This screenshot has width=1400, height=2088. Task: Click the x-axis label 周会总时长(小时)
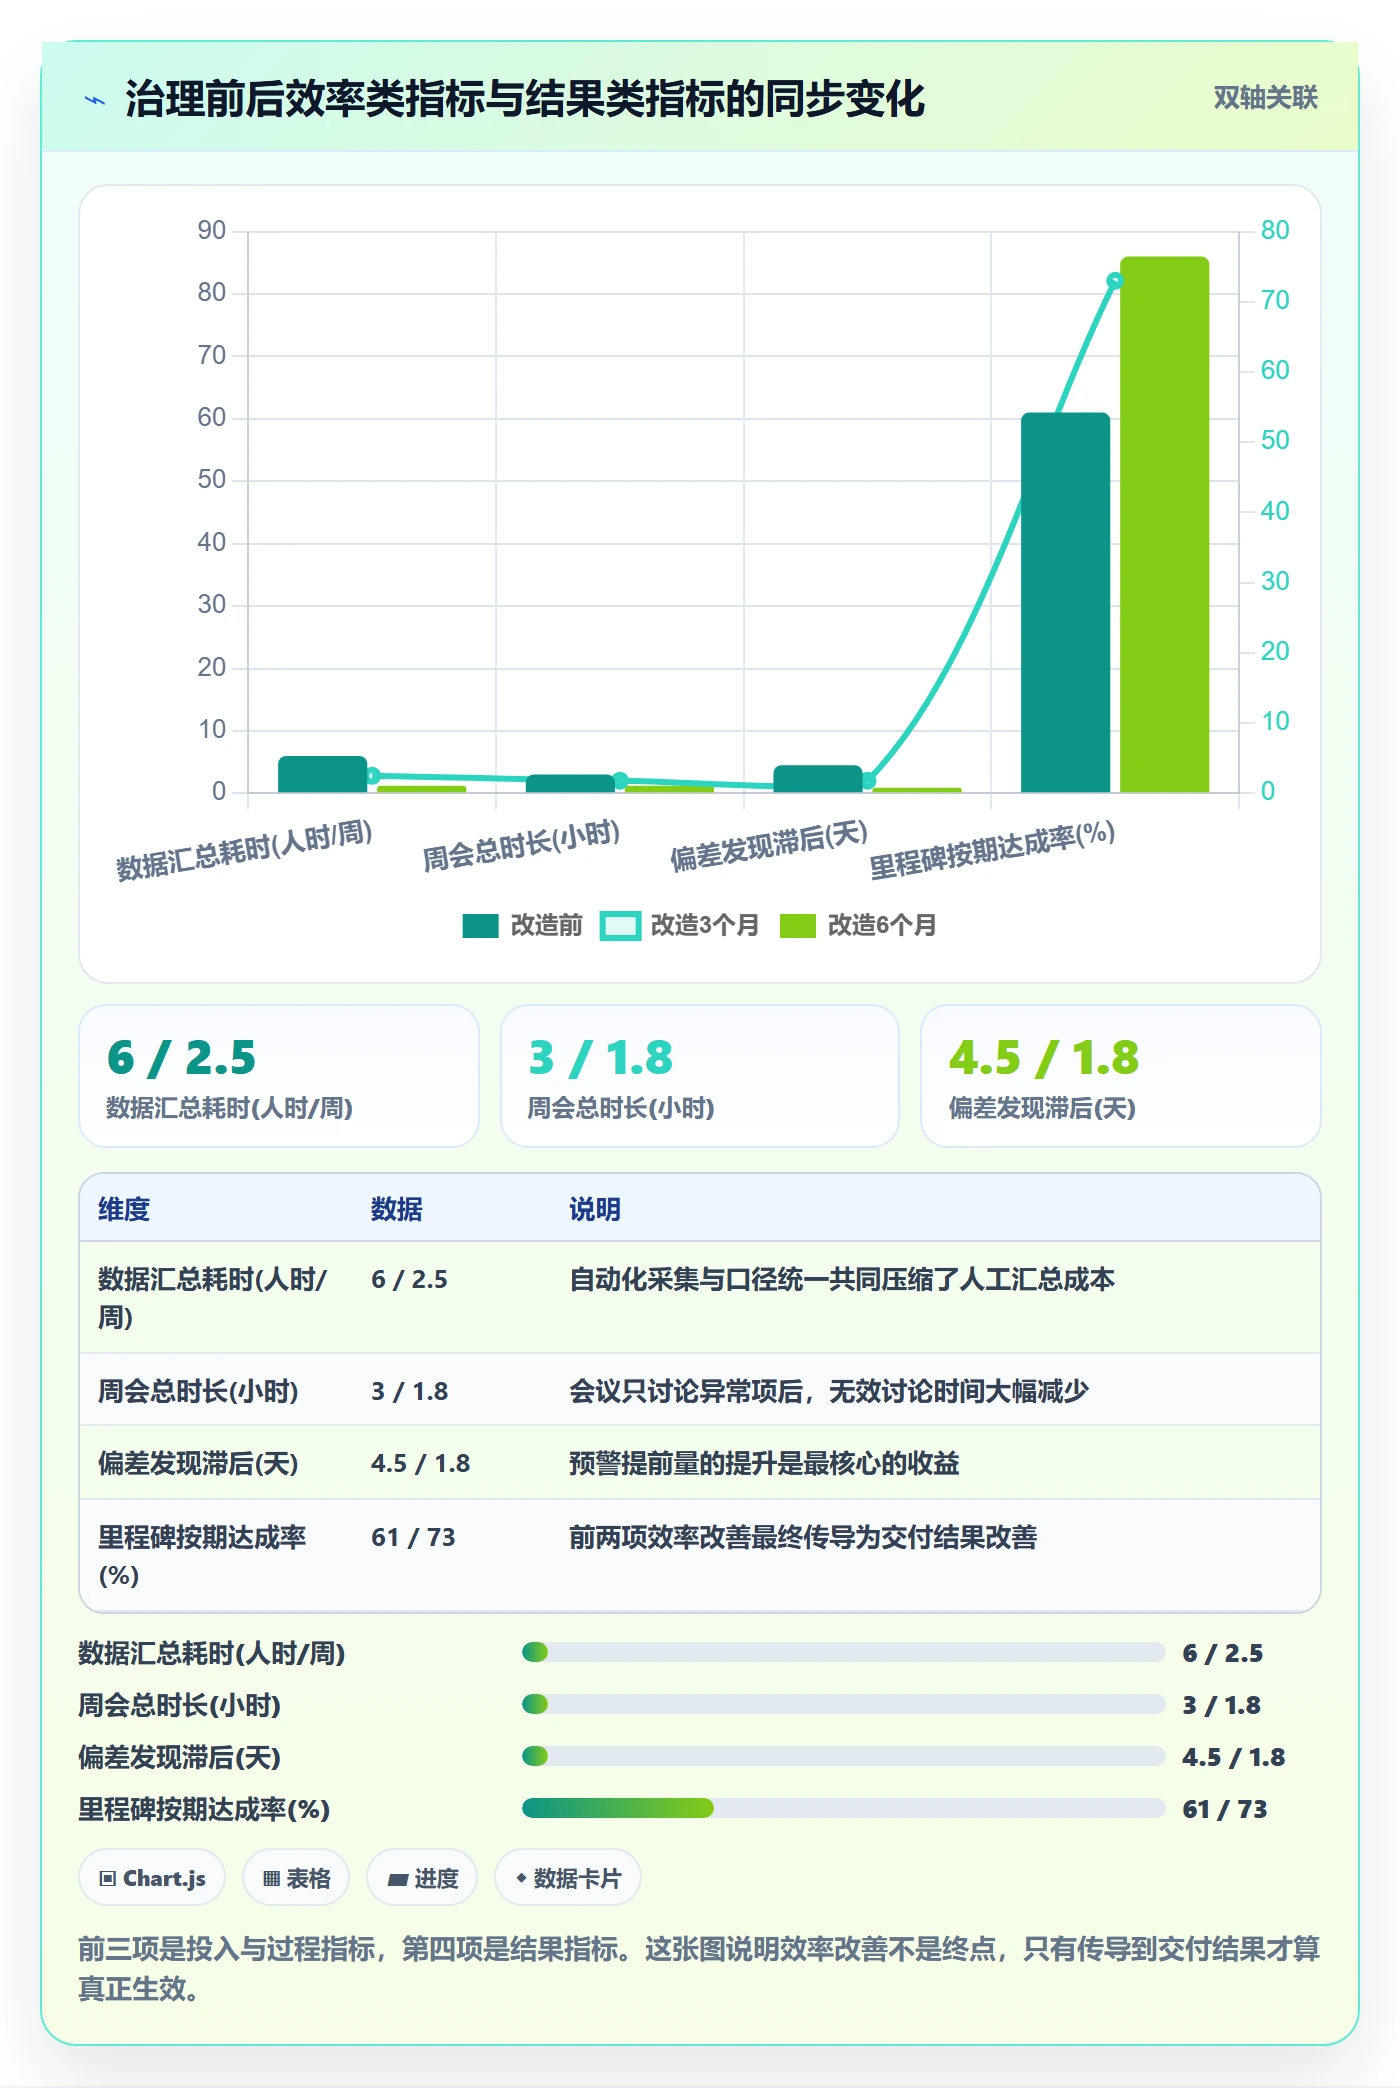(x=521, y=846)
